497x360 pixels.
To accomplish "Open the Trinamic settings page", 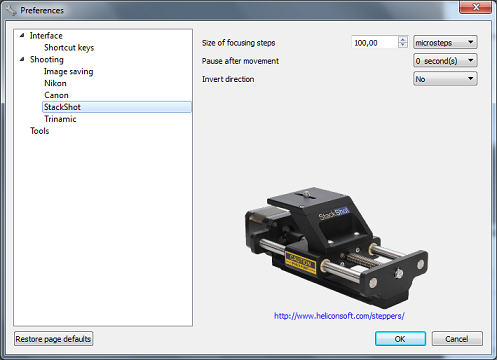I will pyautogui.click(x=60, y=119).
